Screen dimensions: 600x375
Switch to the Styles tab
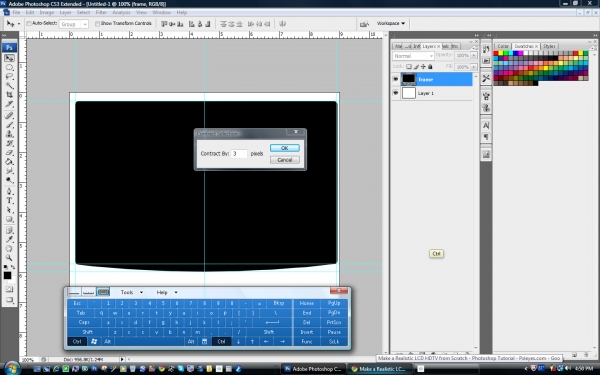549,46
